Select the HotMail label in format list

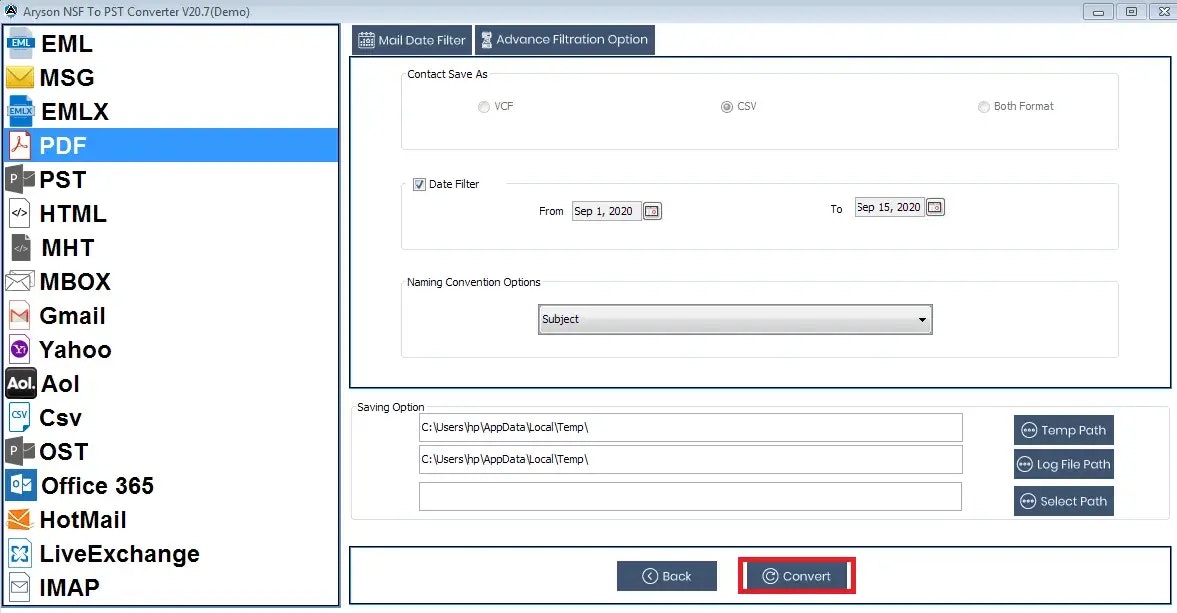coord(83,520)
